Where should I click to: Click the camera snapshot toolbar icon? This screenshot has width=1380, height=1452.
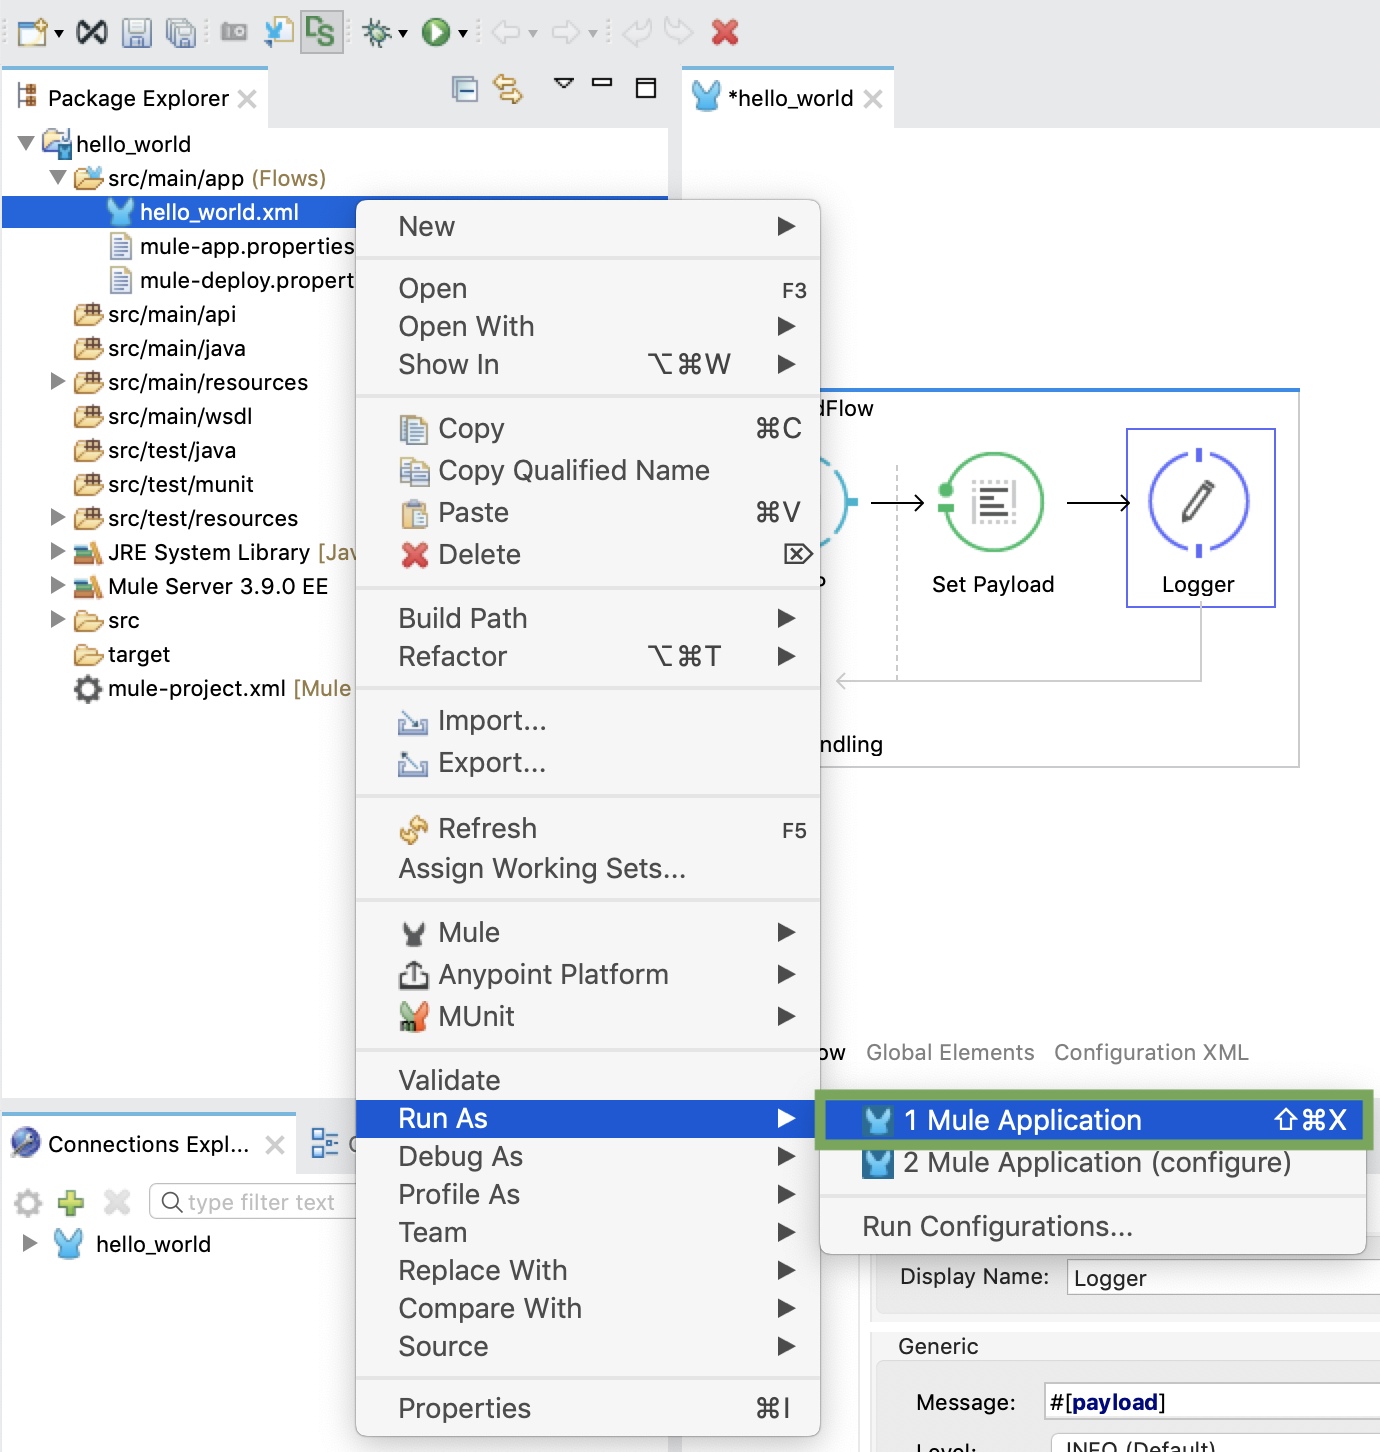[234, 33]
